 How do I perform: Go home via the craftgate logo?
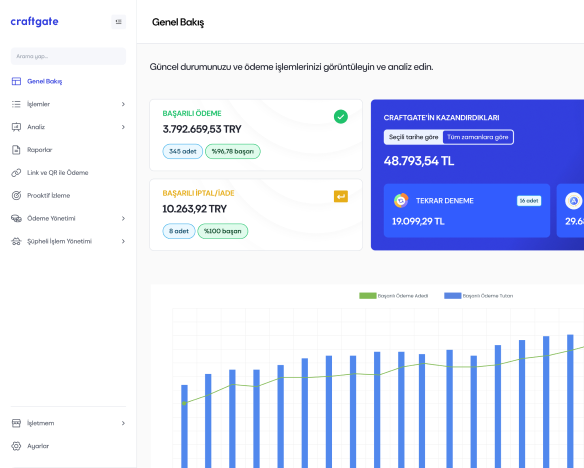point(34,22)
